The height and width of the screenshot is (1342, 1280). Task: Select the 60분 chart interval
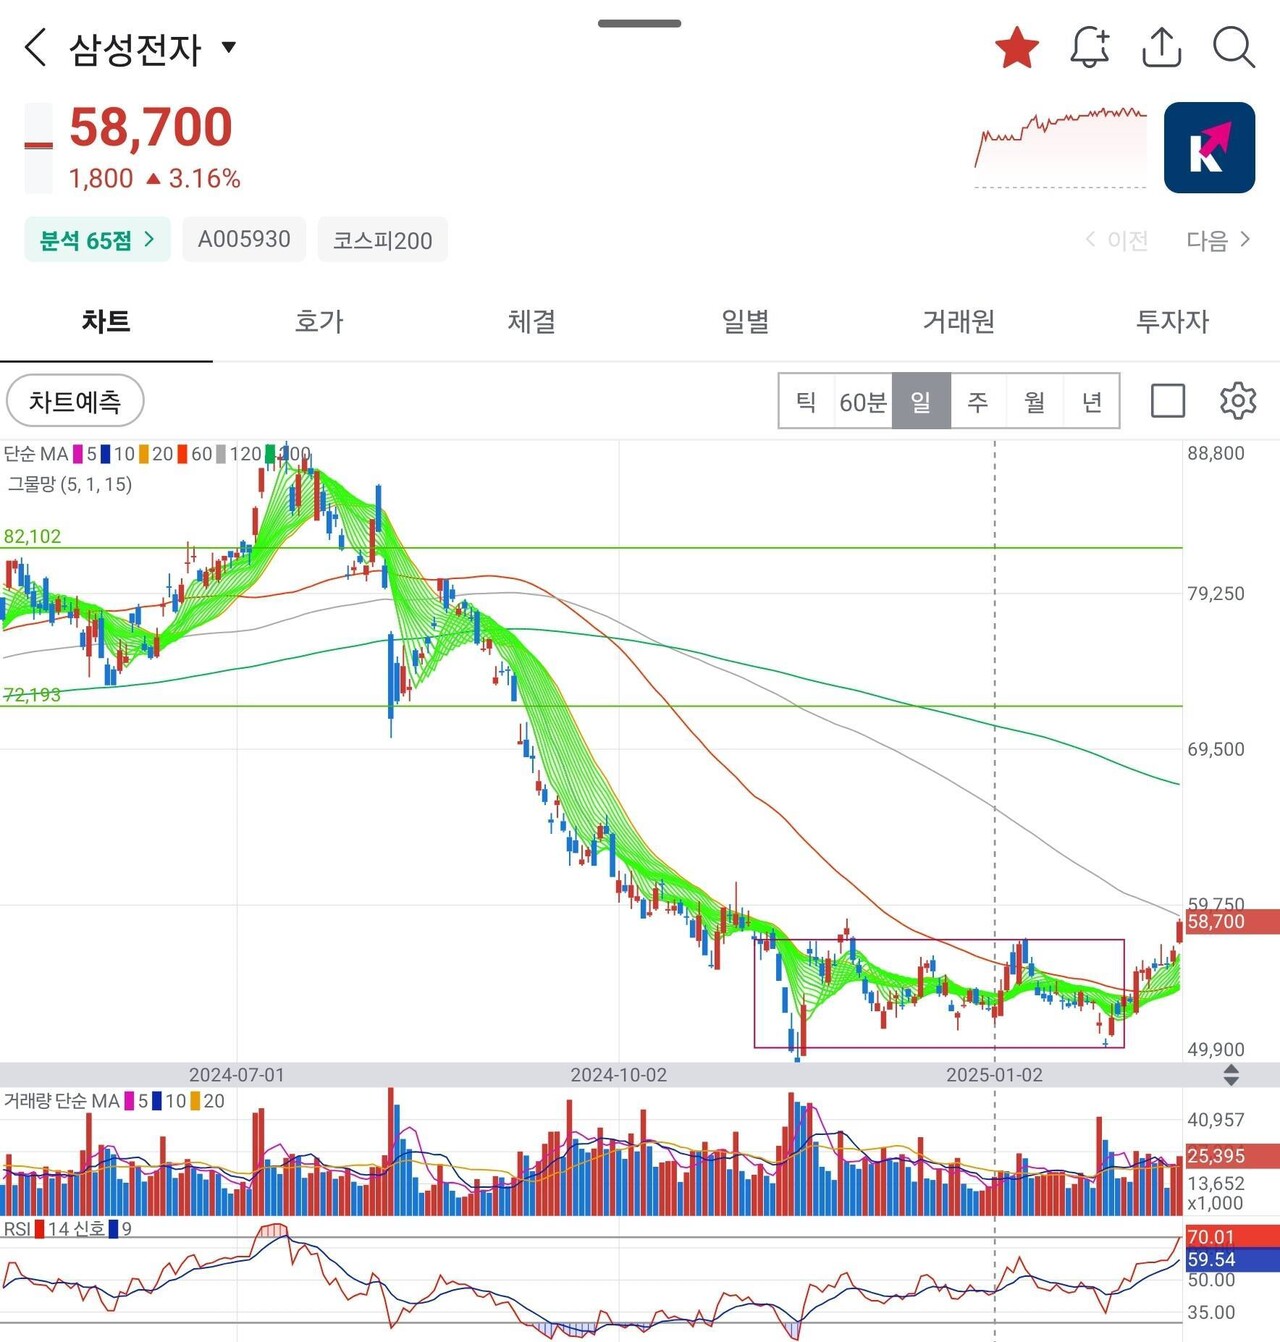click(862, 402)
